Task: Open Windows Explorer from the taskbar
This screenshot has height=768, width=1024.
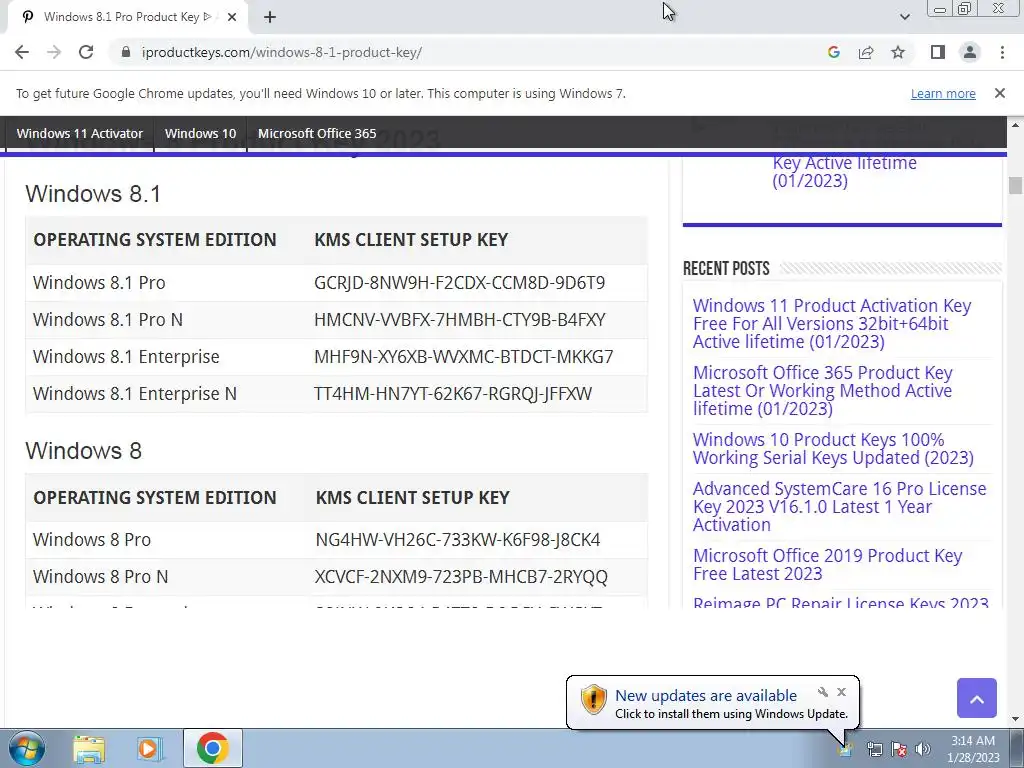Action: pyautogui.click(x=89, y=748)
